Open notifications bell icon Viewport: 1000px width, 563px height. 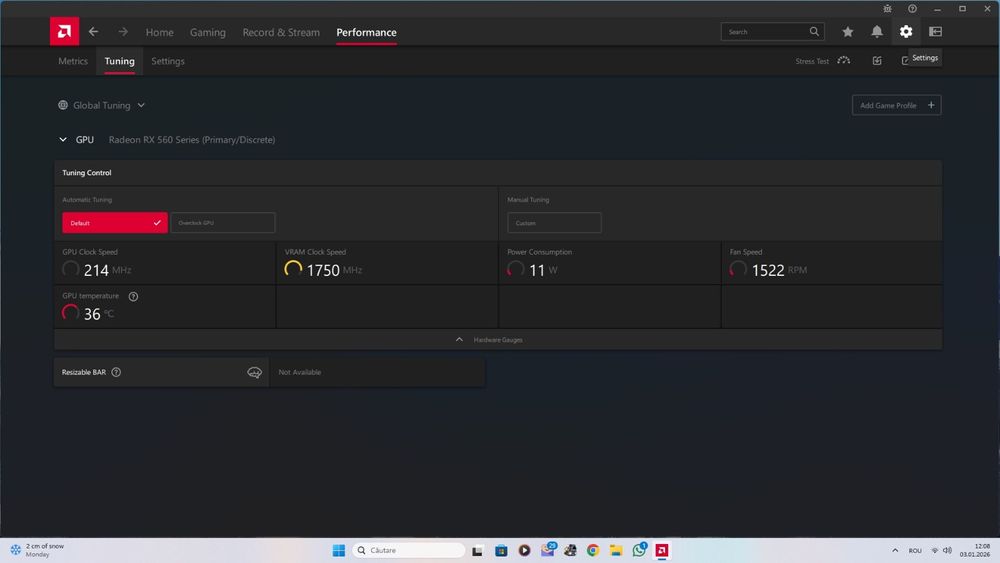877,31
